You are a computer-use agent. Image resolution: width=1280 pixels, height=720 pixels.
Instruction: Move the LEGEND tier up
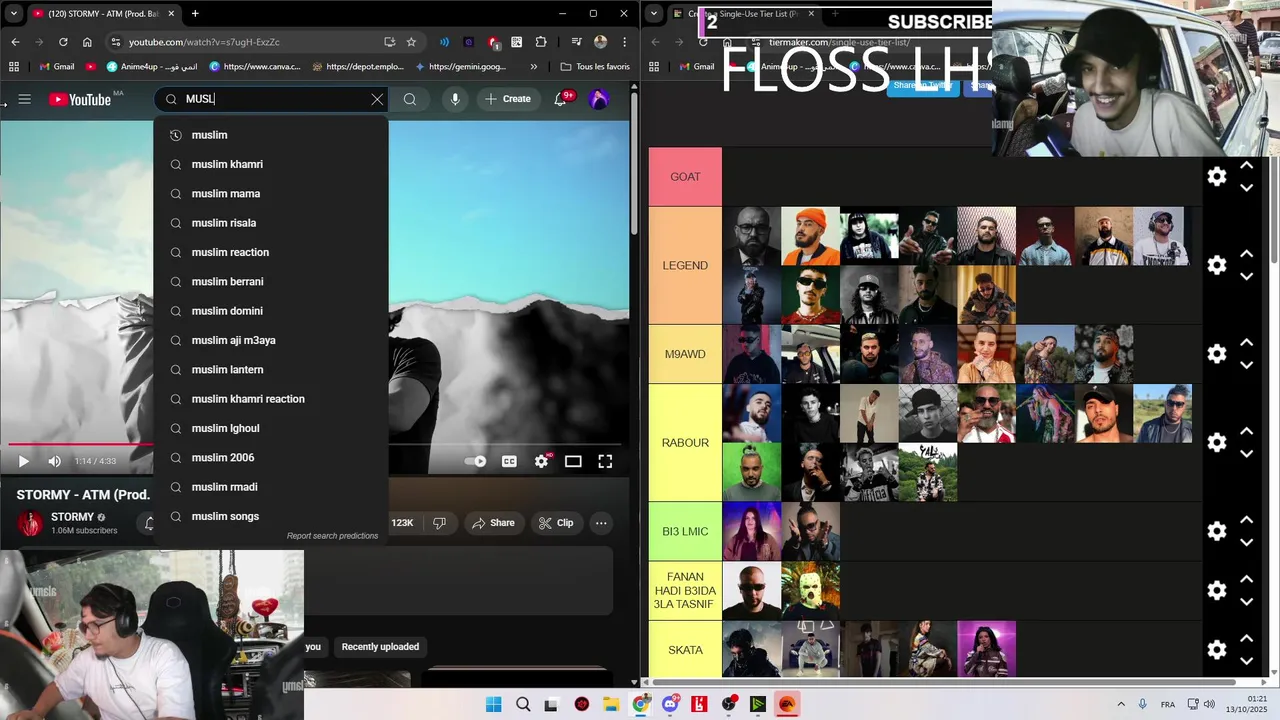click(1247, 254)
